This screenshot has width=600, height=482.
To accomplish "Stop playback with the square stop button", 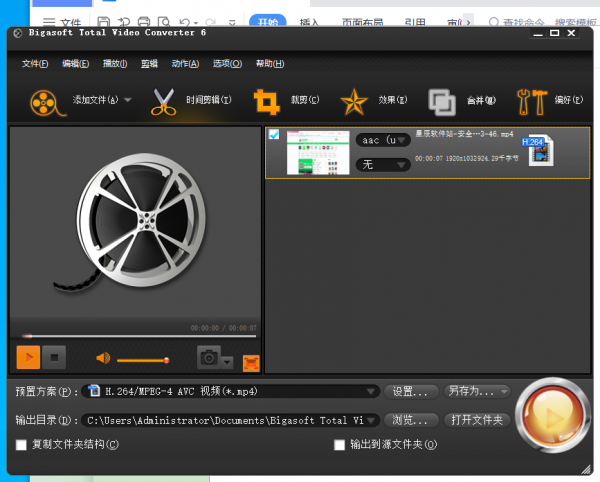I will coord(54,357).
